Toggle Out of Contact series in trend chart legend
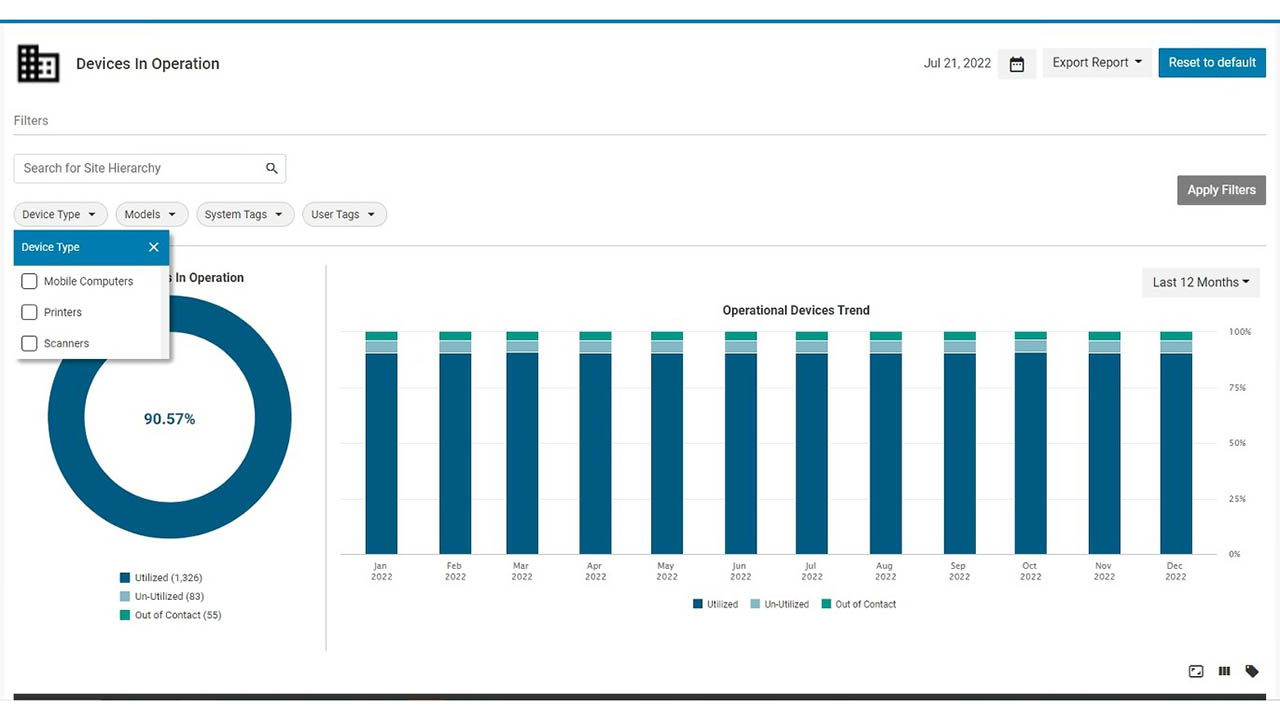 click(x=859, y=604)
